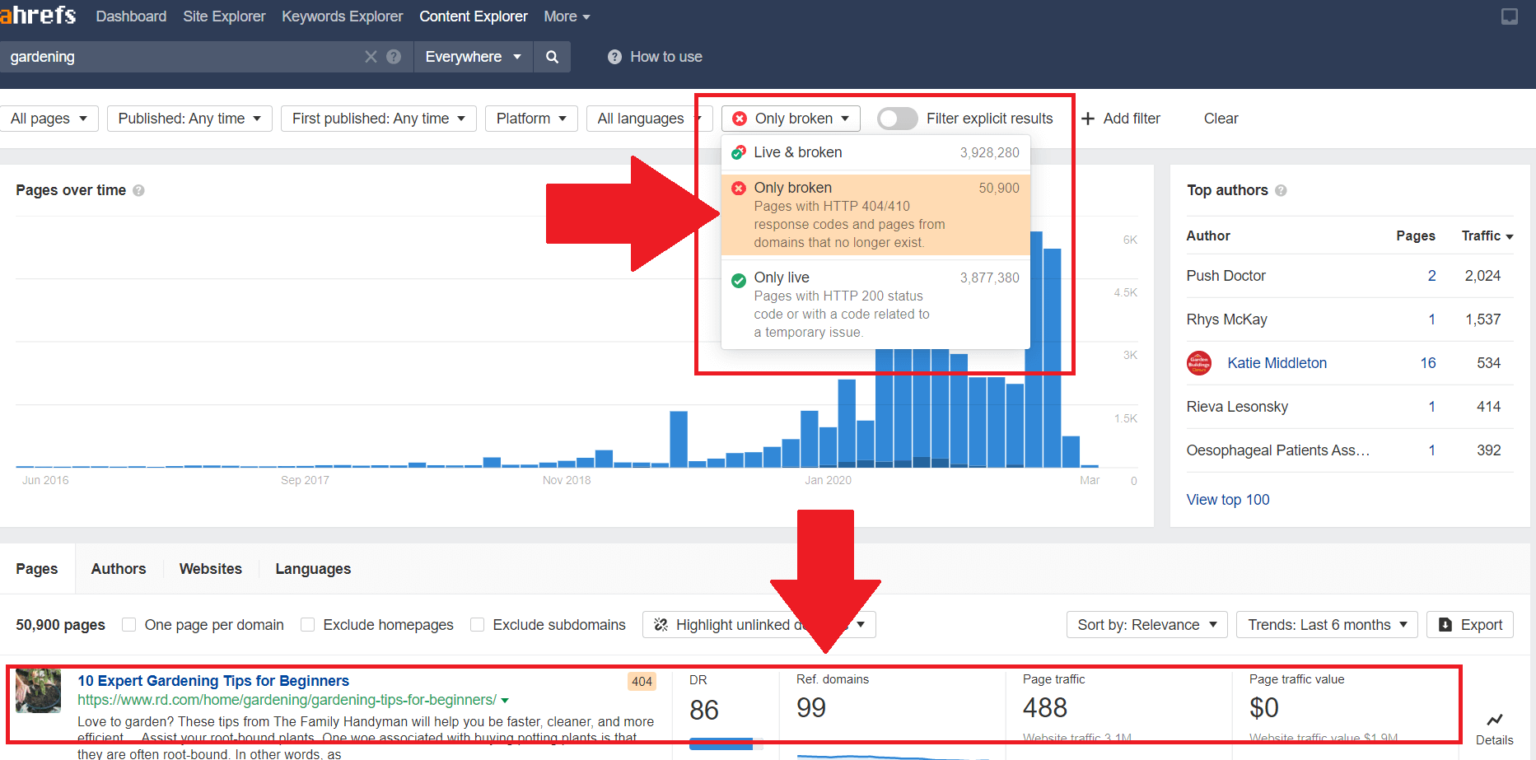Viewport: 1536px width, 760px height.
Task: Check One page per domain
Action: click(x=129, y=625)
